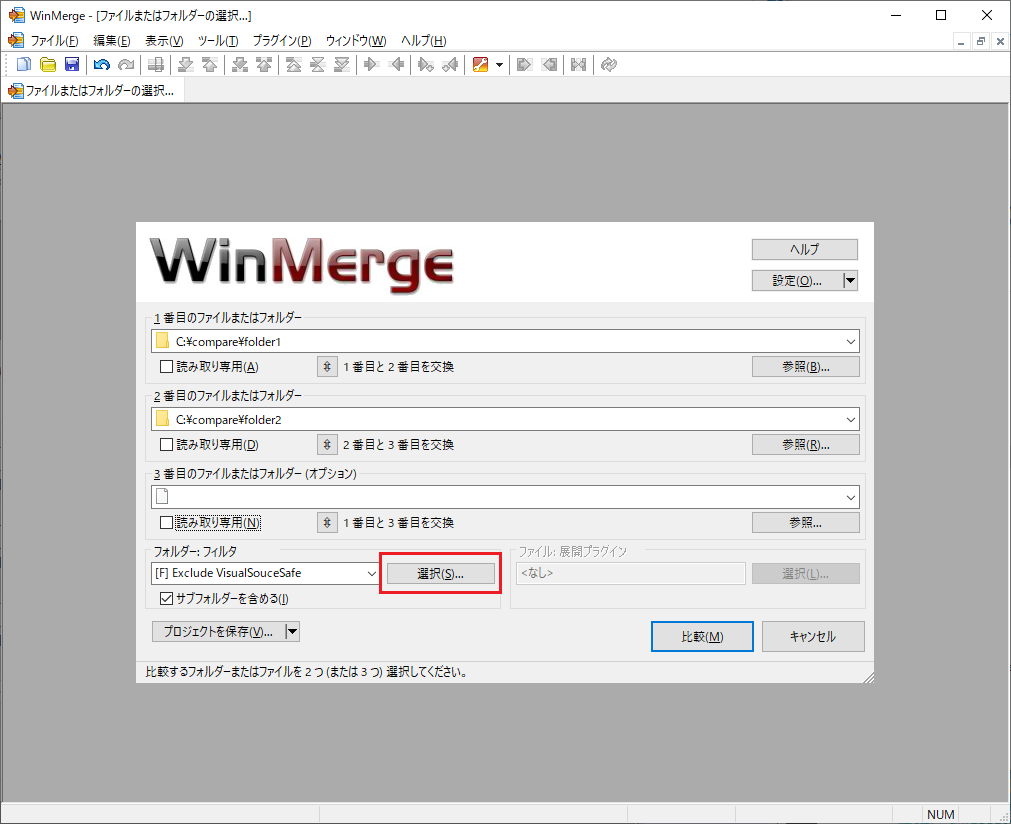The height and width of the screenshot is (824, 1011).
Task: Jump to Next Difference via toolbar
Action: pos(186,64)
